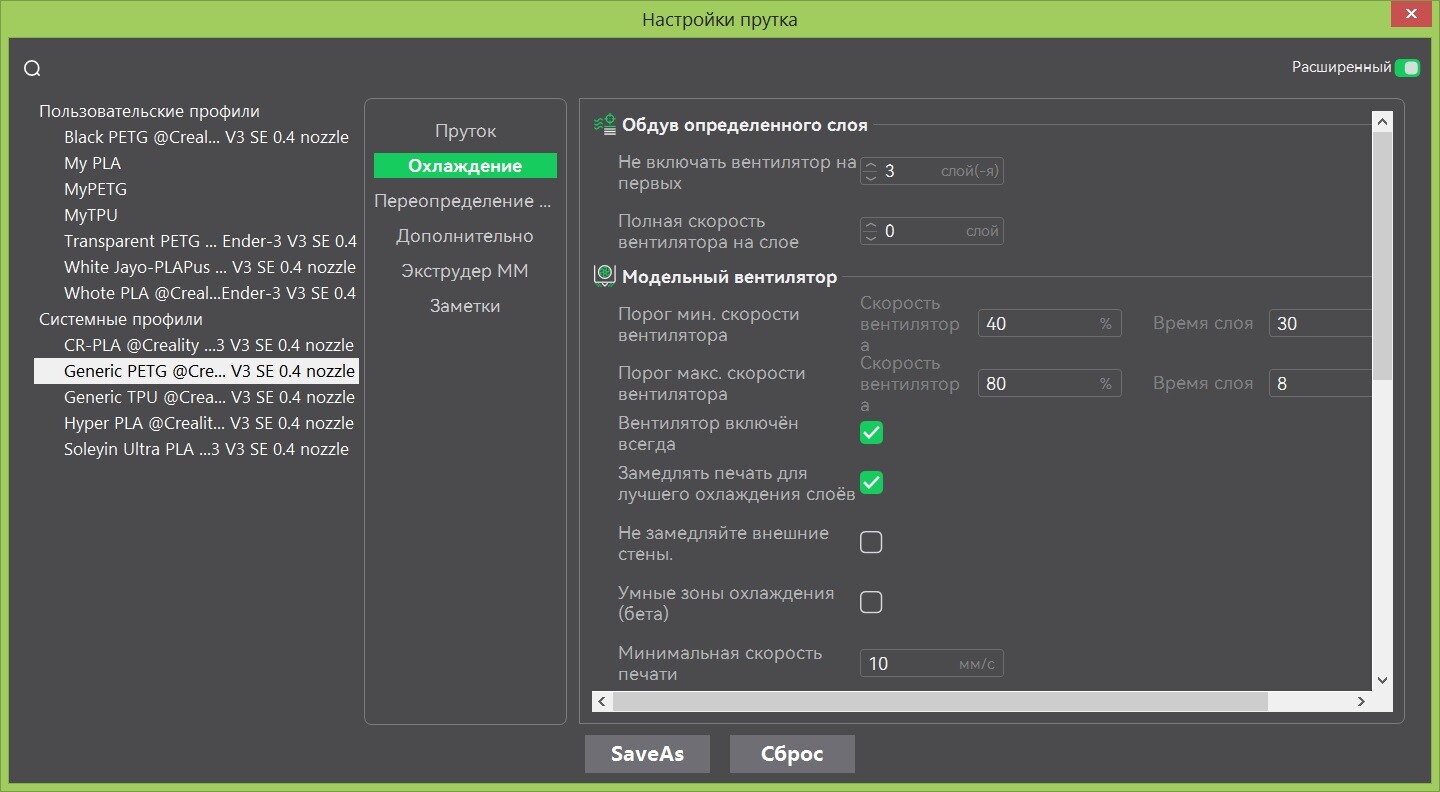This screenshot has width=1440, height=792.
Task: Click the vertical scrollbar thumb
Action: click(1382, 255)
